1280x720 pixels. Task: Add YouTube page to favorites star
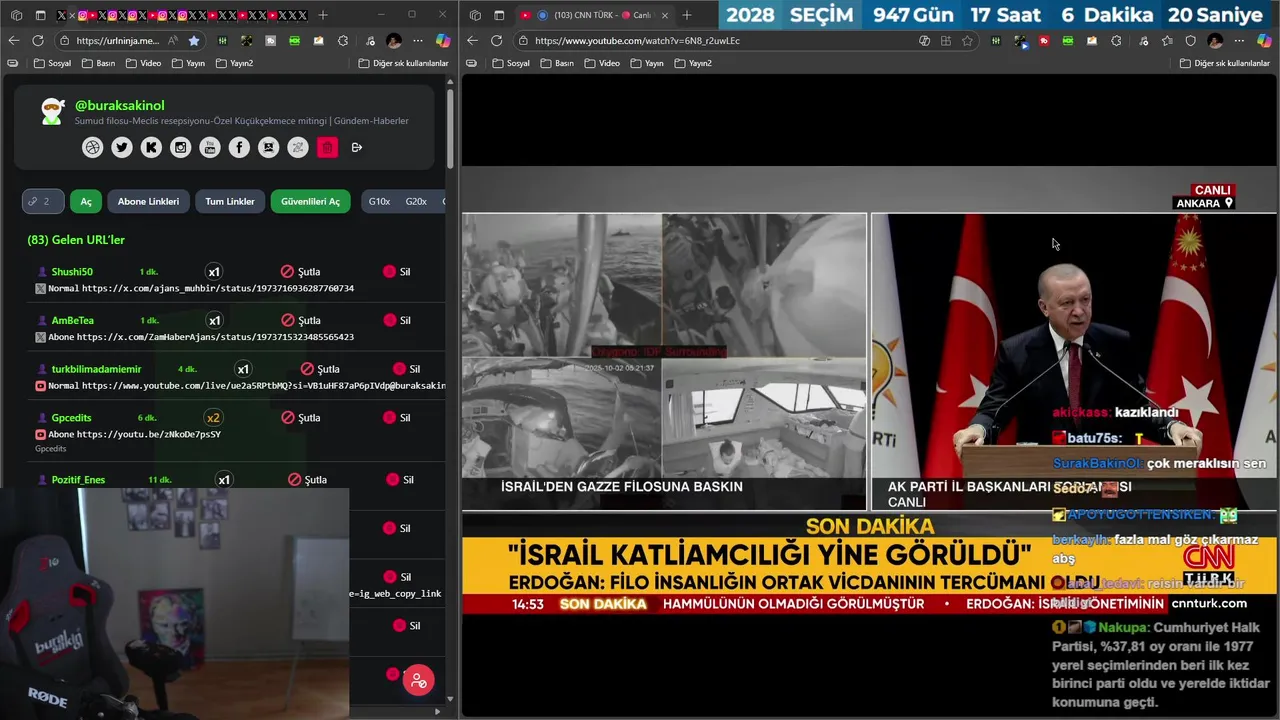click(967, 40)
